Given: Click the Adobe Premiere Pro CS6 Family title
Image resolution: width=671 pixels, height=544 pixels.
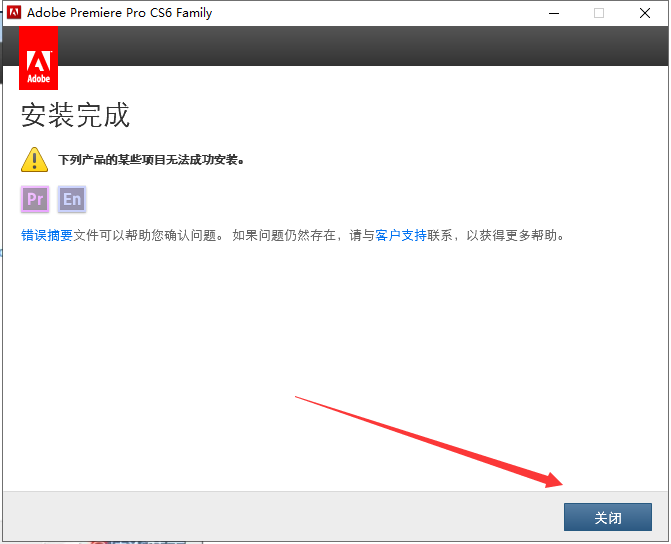Looking at the screenshot, I should [x=119, y=13].
